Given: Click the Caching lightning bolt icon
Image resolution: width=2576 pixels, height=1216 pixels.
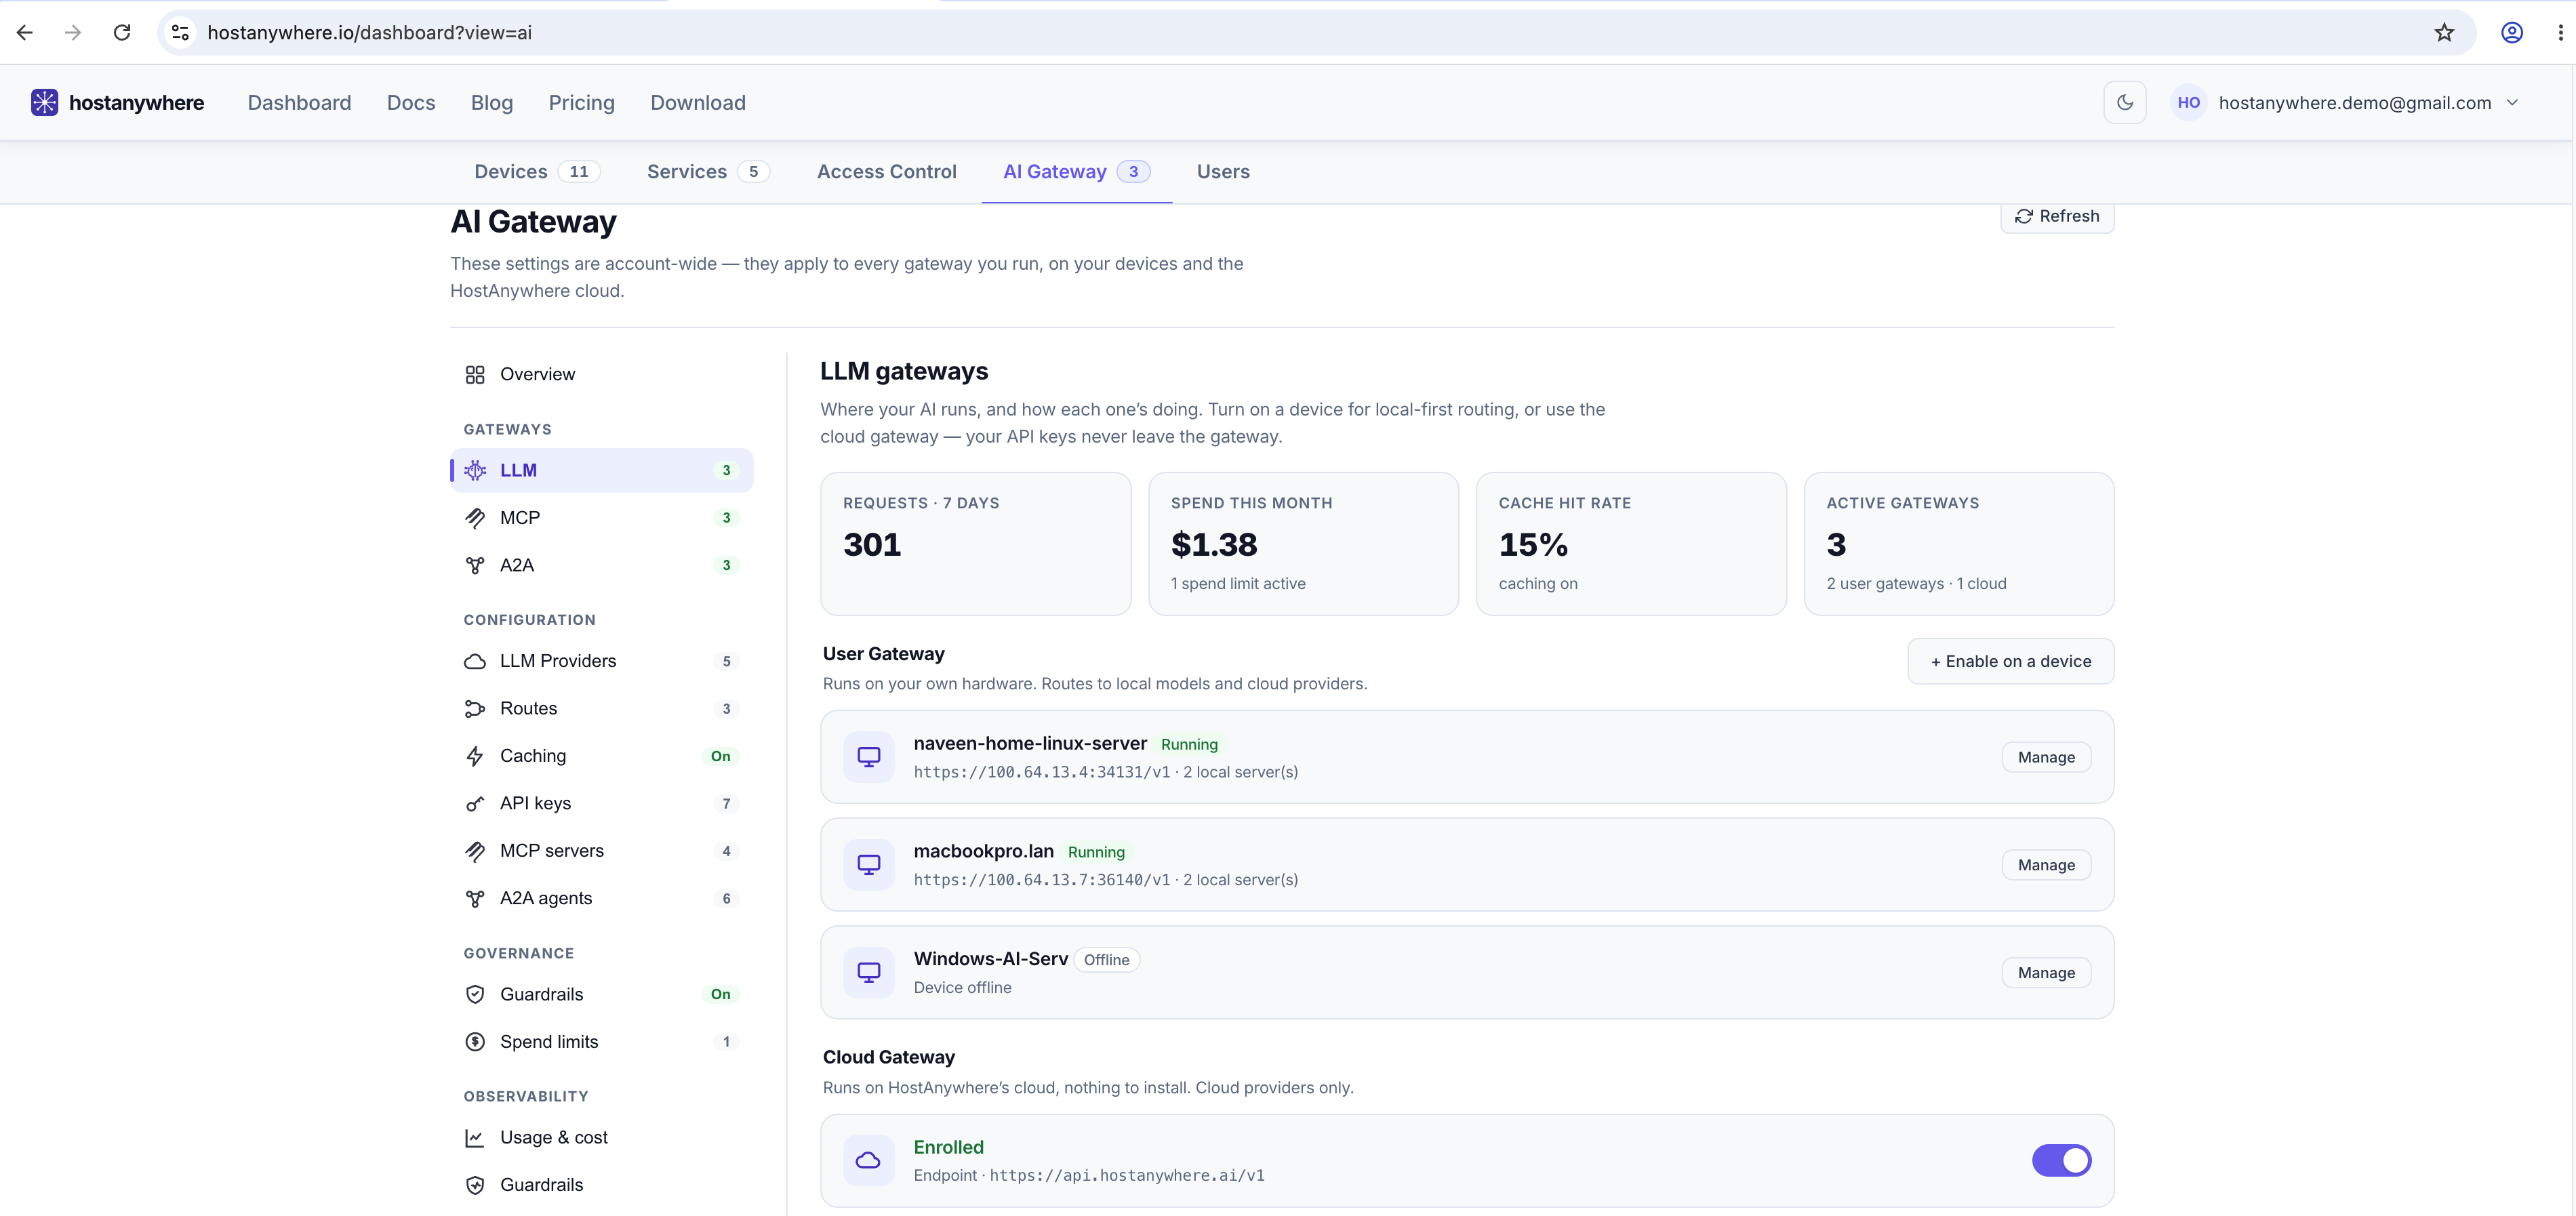Looking at the screenshot, I should click(x=475, y=756).
